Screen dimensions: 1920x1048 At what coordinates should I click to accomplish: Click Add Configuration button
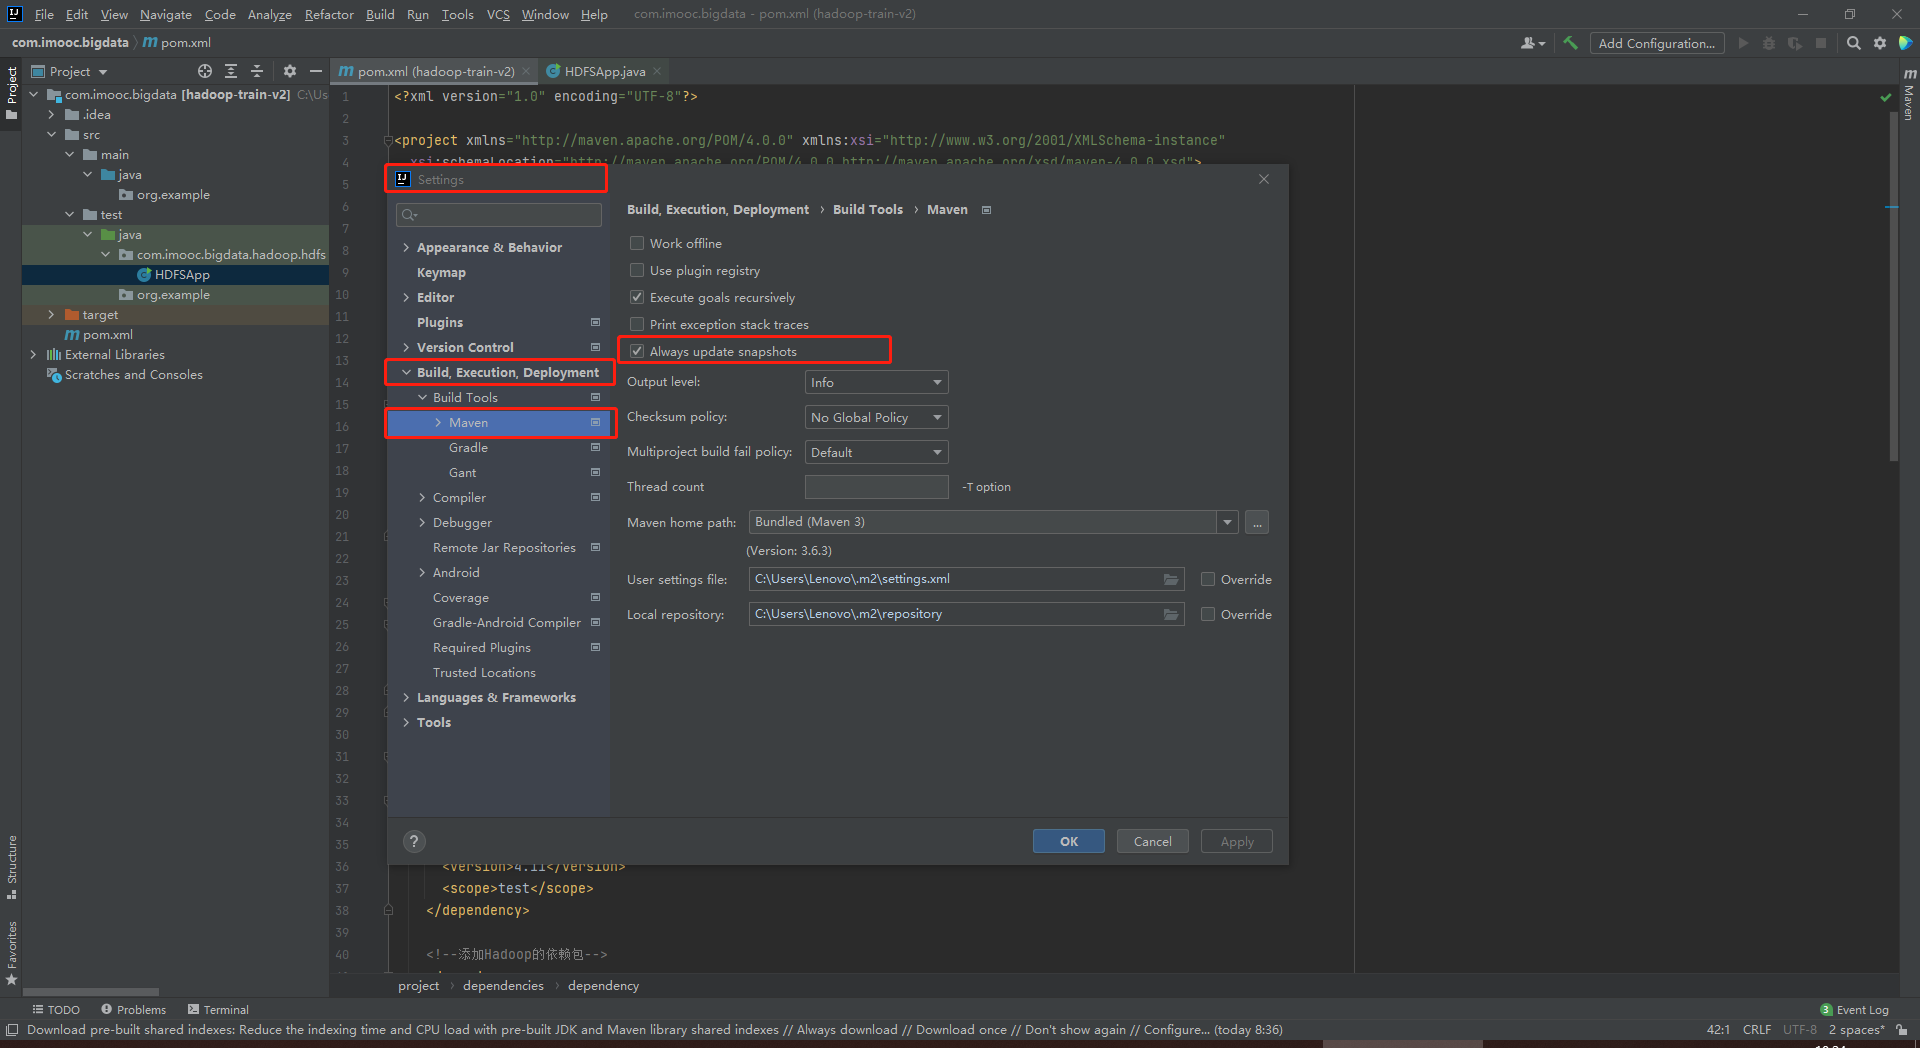(1656, 43)
